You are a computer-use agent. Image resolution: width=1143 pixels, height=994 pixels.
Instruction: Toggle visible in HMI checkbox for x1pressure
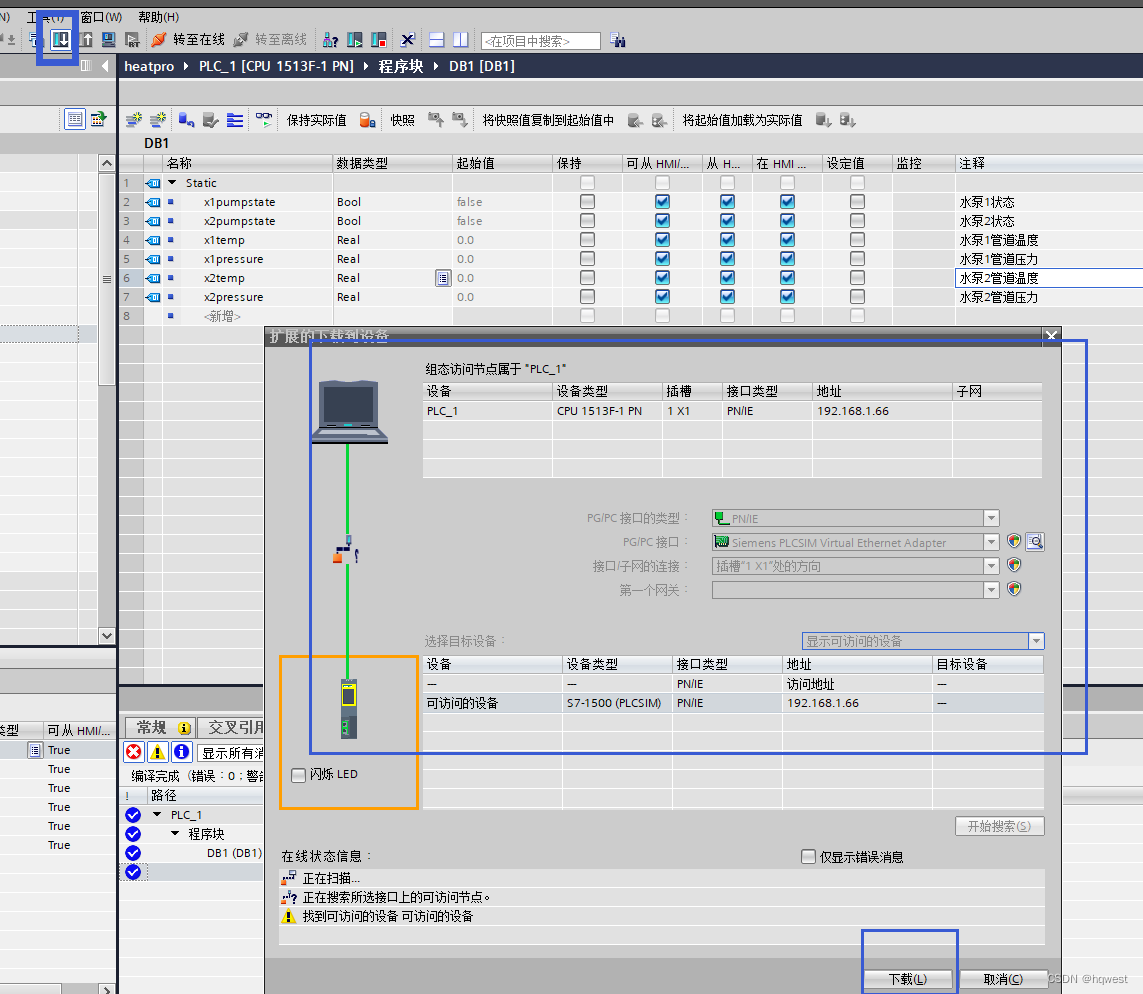tap(787, 259)
